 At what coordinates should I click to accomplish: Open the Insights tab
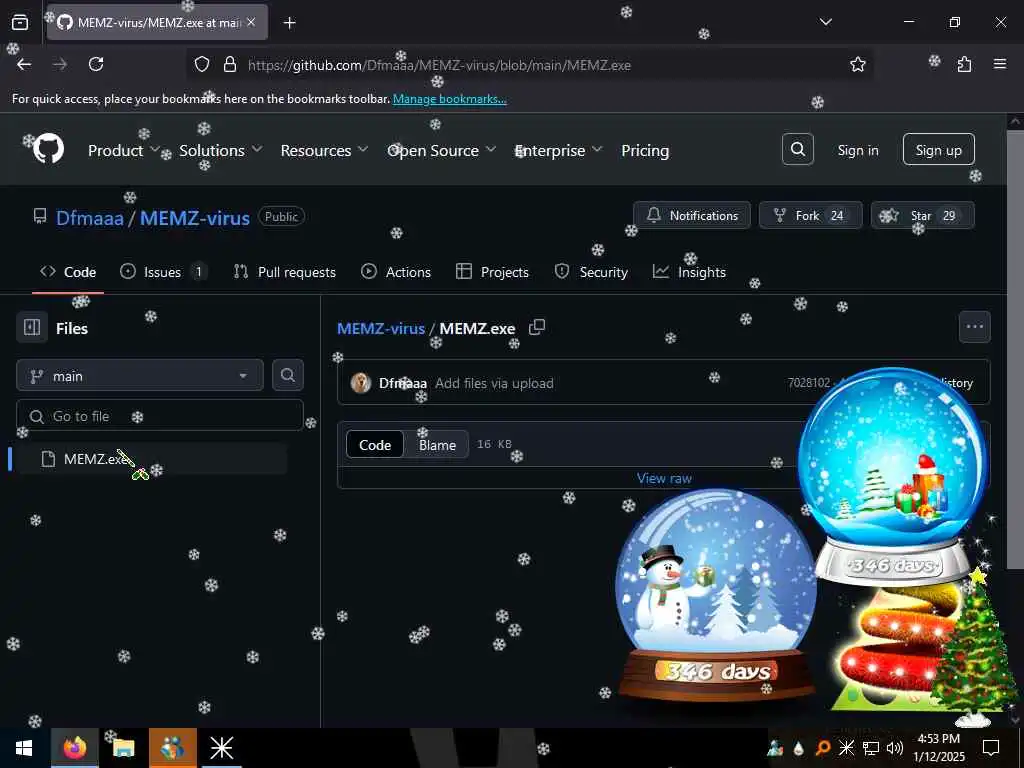690,272
